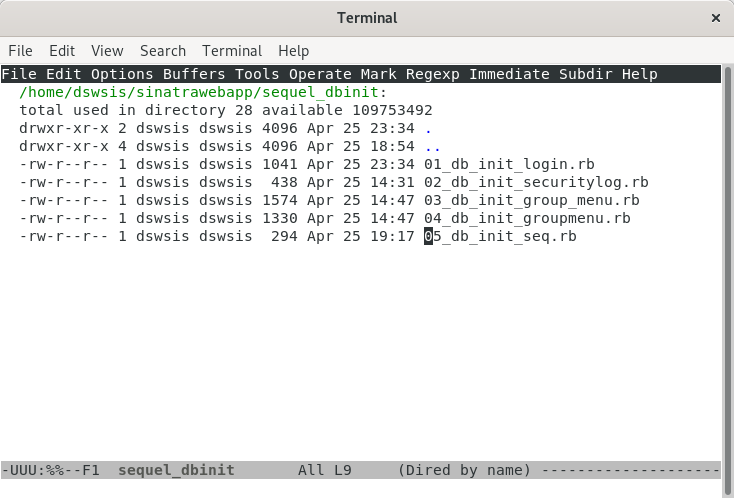Image resolution: width=734 pixels, height=498 pixels.
Task: Open Emacs Immediate menu
Action: pos(509,74)
